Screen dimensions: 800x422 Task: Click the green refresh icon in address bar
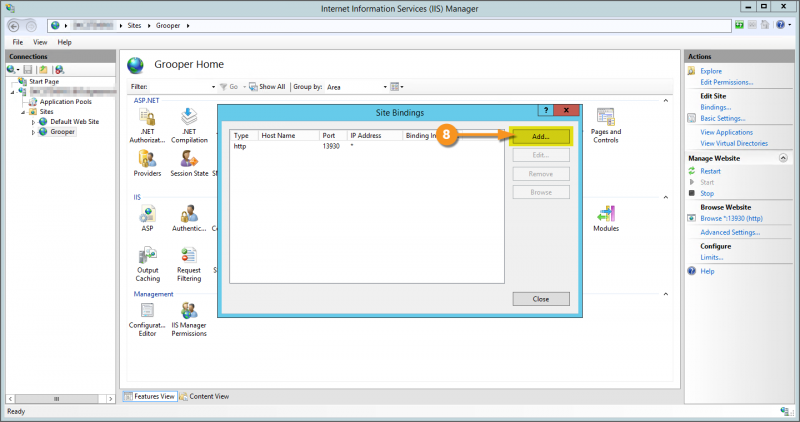(739, 24)
